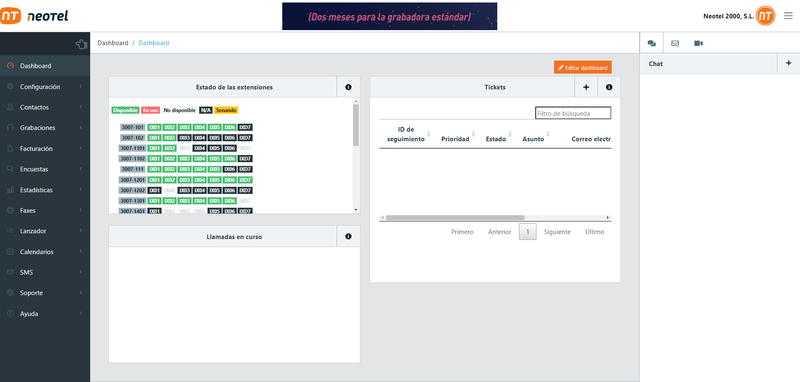The width and height of the screenshot is (800, 382).
Task: Collapse sidebar with the pointing hand icon
Action: tap(81, 44)
